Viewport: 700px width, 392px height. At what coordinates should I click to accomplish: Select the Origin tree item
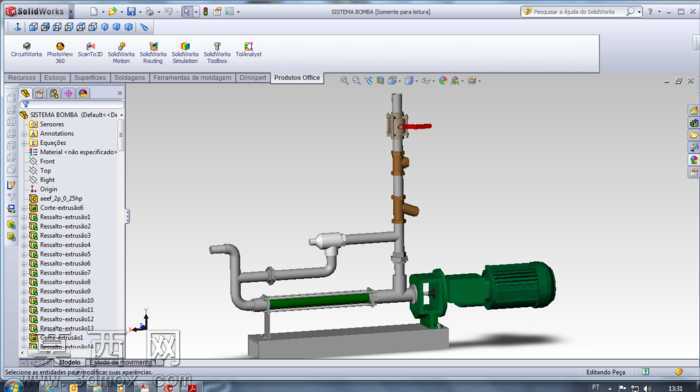pos(43,189)
